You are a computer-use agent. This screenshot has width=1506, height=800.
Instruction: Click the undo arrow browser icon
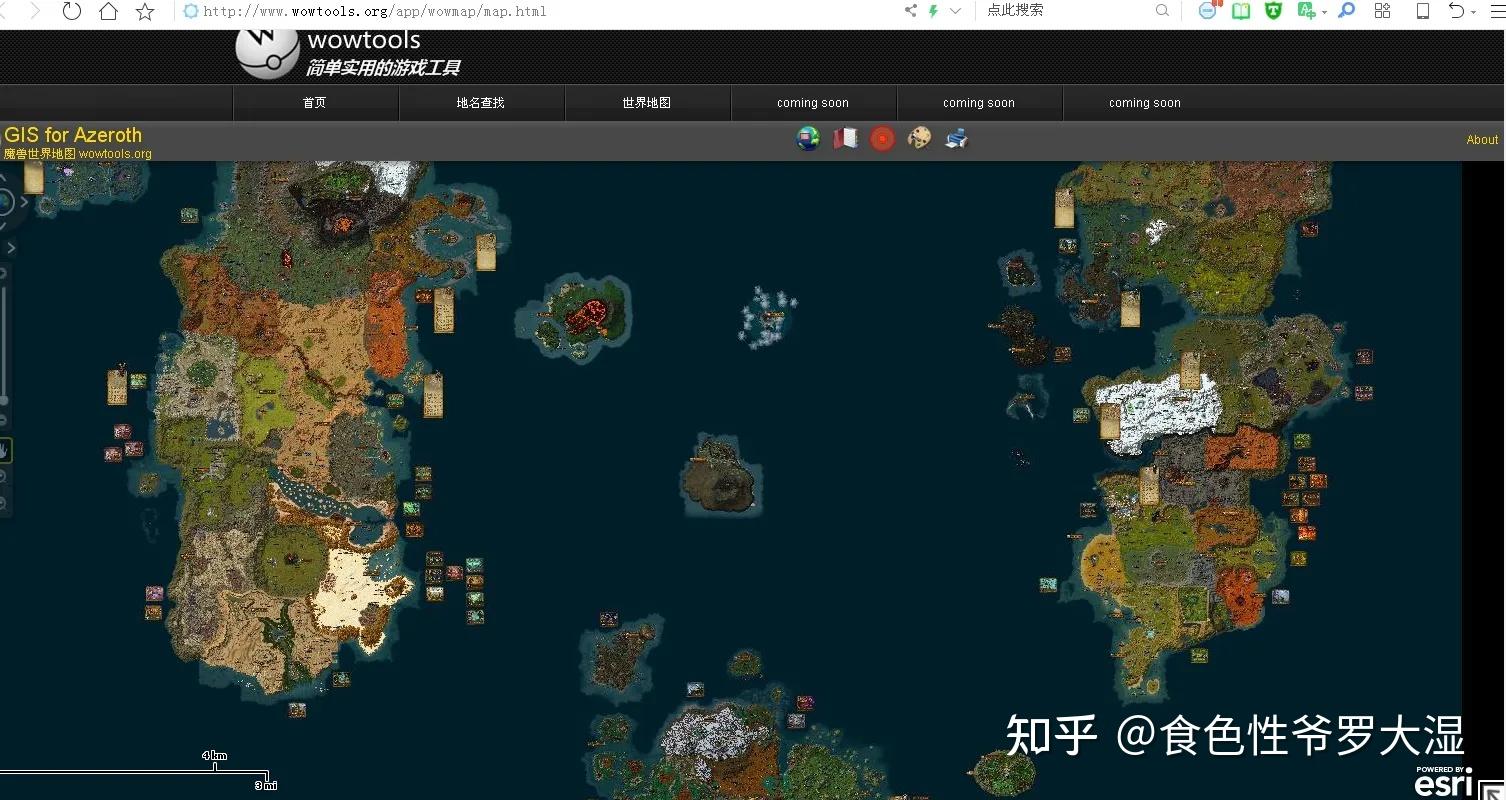tap(1457, 10)
